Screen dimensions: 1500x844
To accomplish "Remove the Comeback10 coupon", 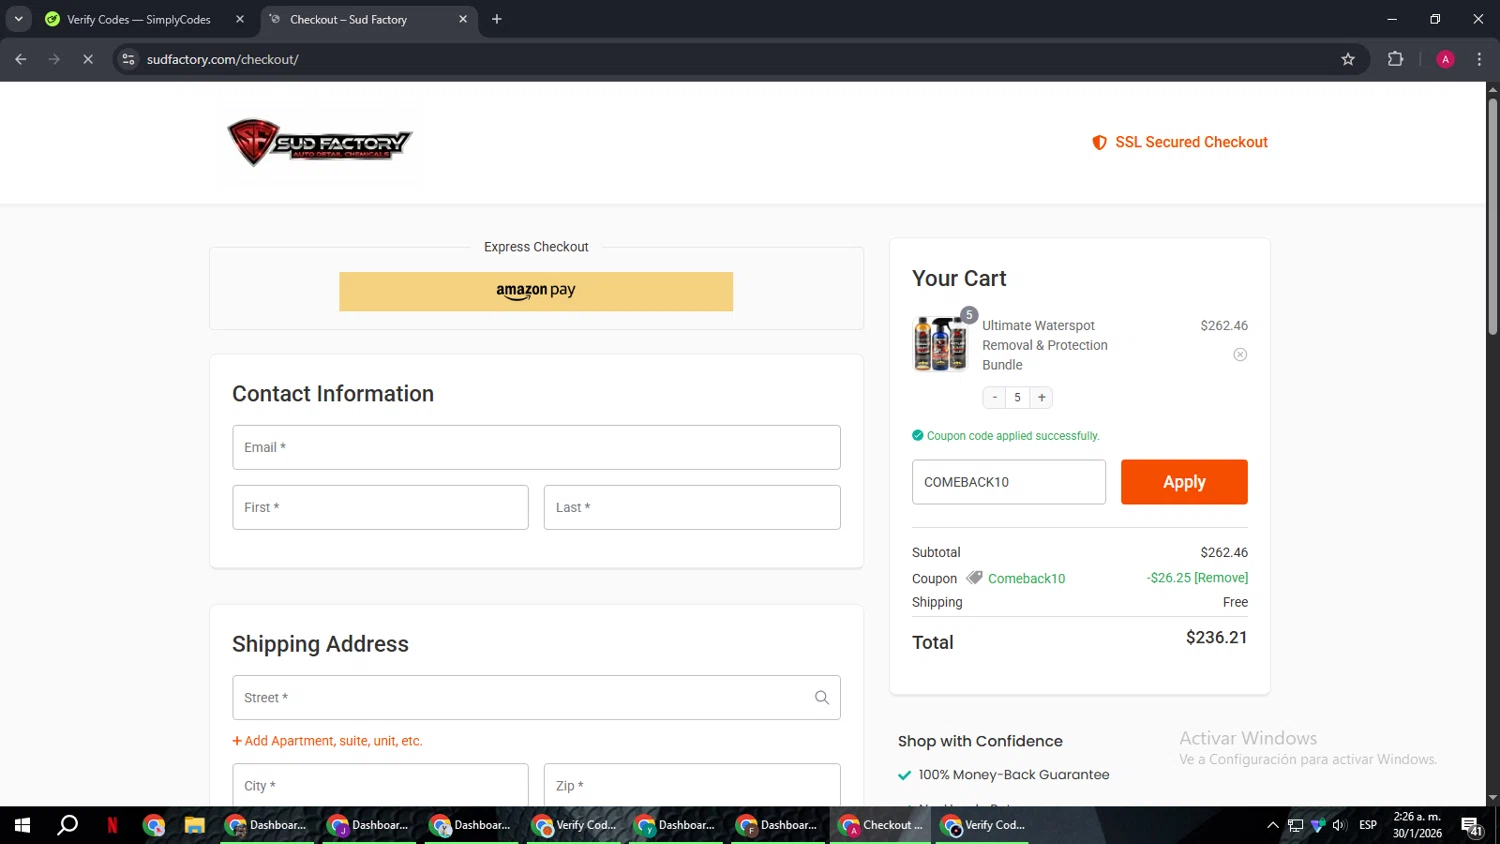I will [x=1221, y=578].
